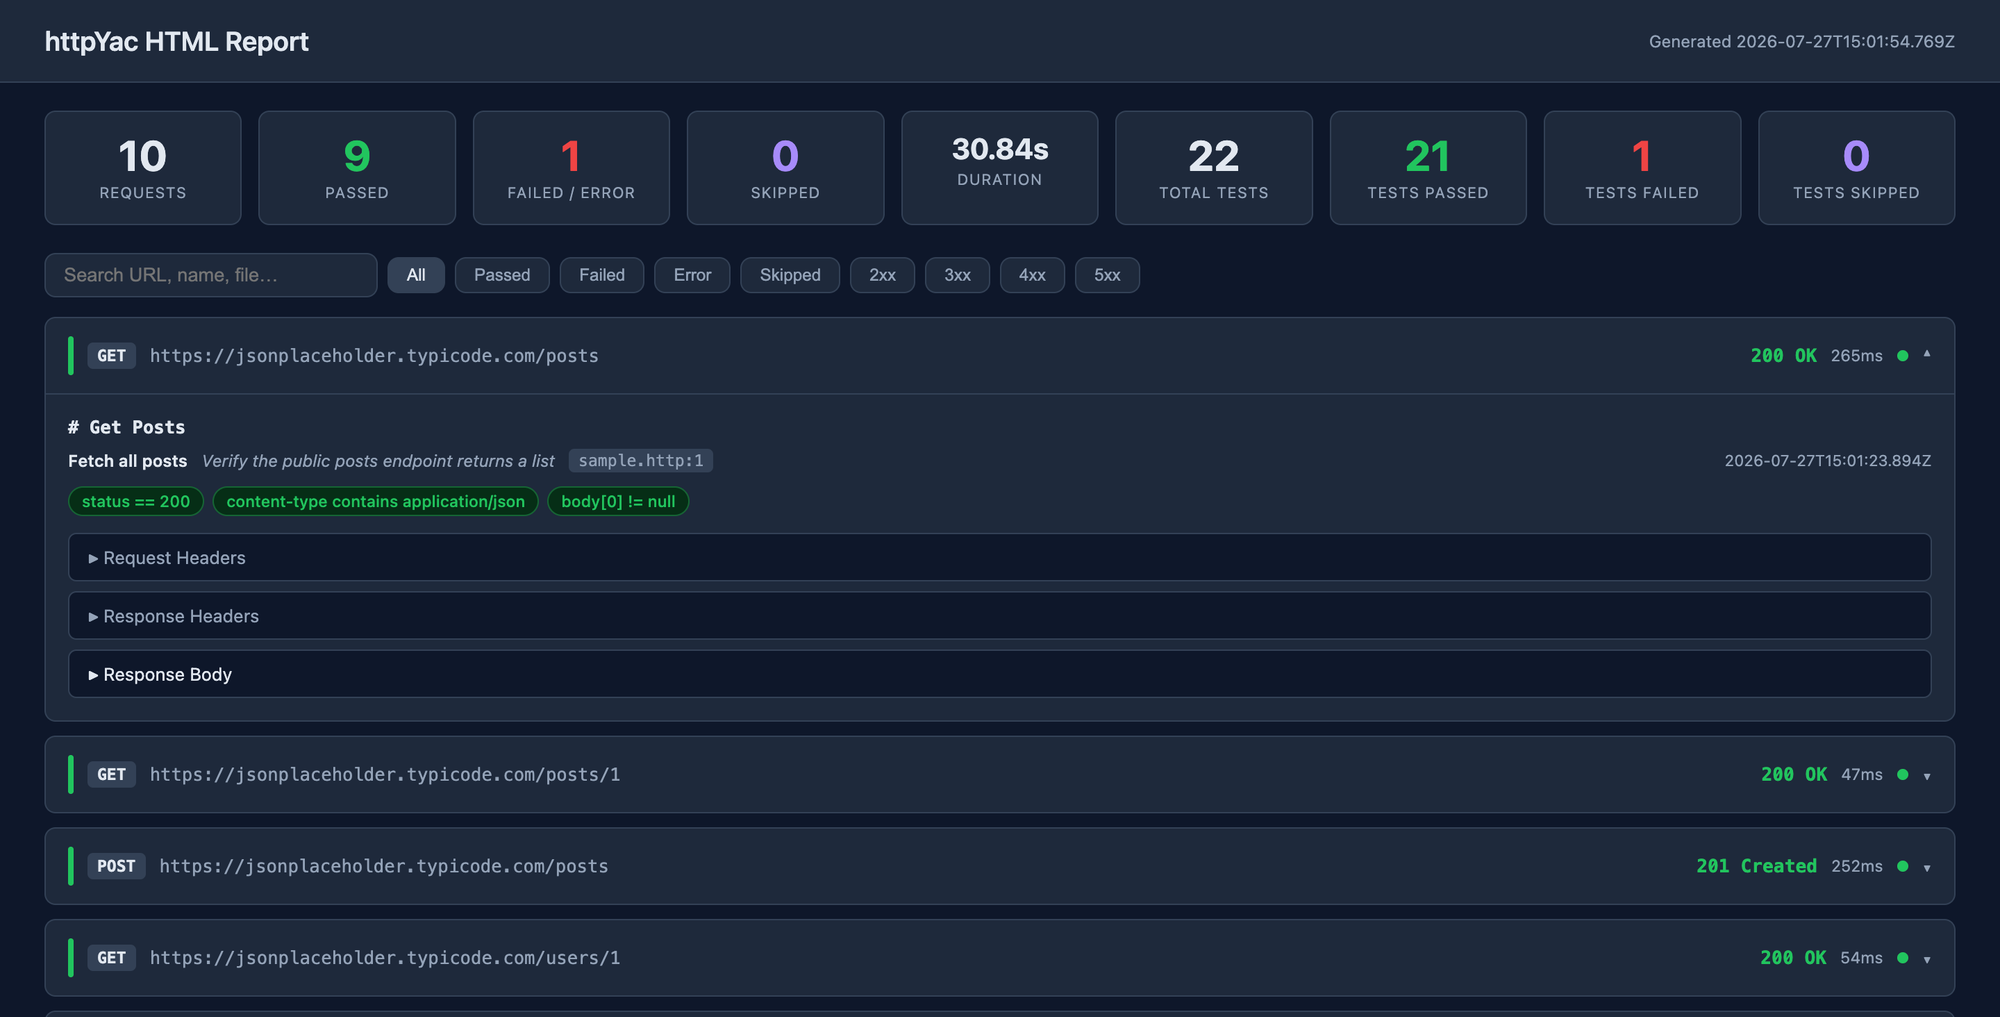Click the '# Get Posts' heading
2000x1017 pixels.
coord(127,427)
